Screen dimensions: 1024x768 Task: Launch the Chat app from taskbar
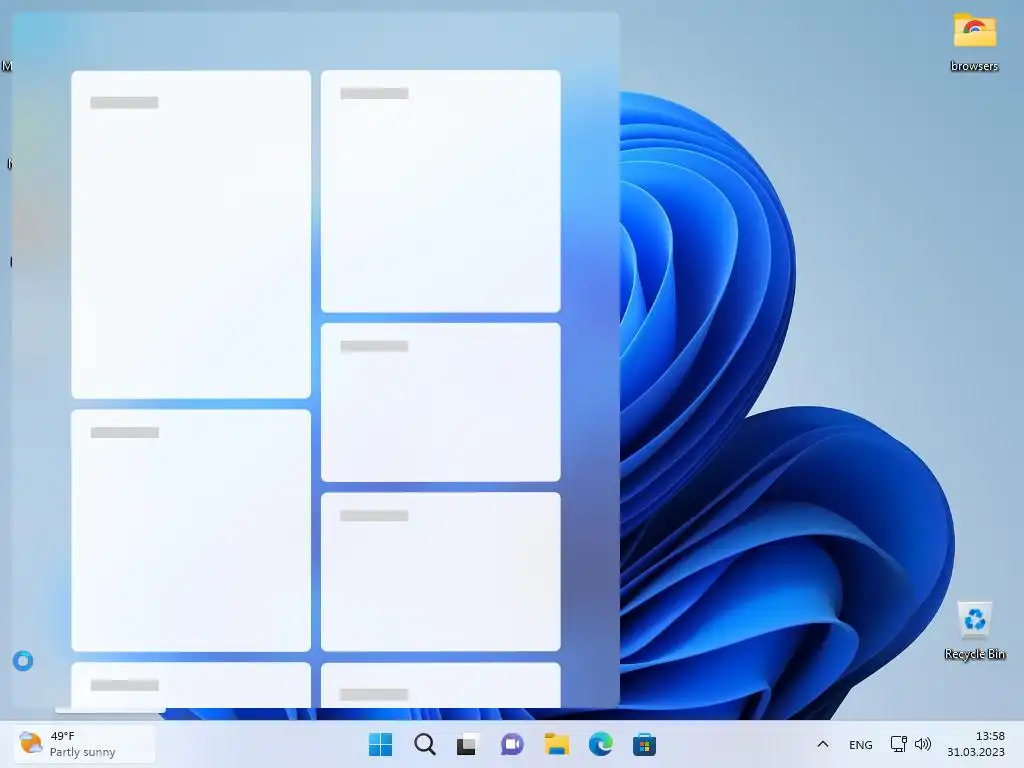click(x=512, y=744)
